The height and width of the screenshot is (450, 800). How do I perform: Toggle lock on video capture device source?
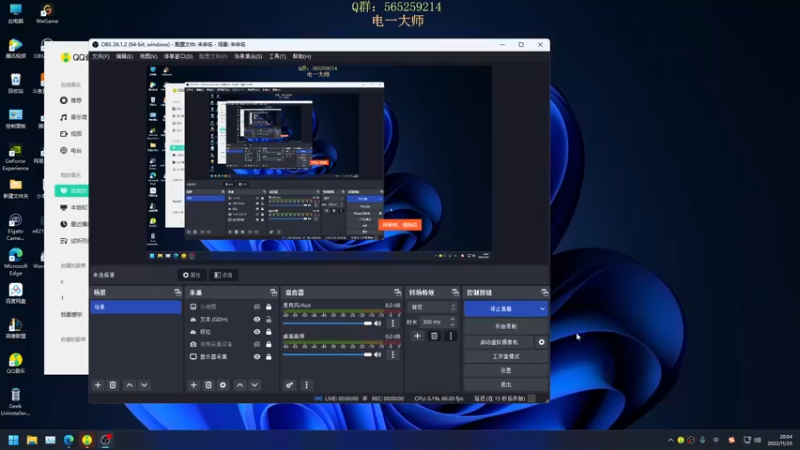268,344
